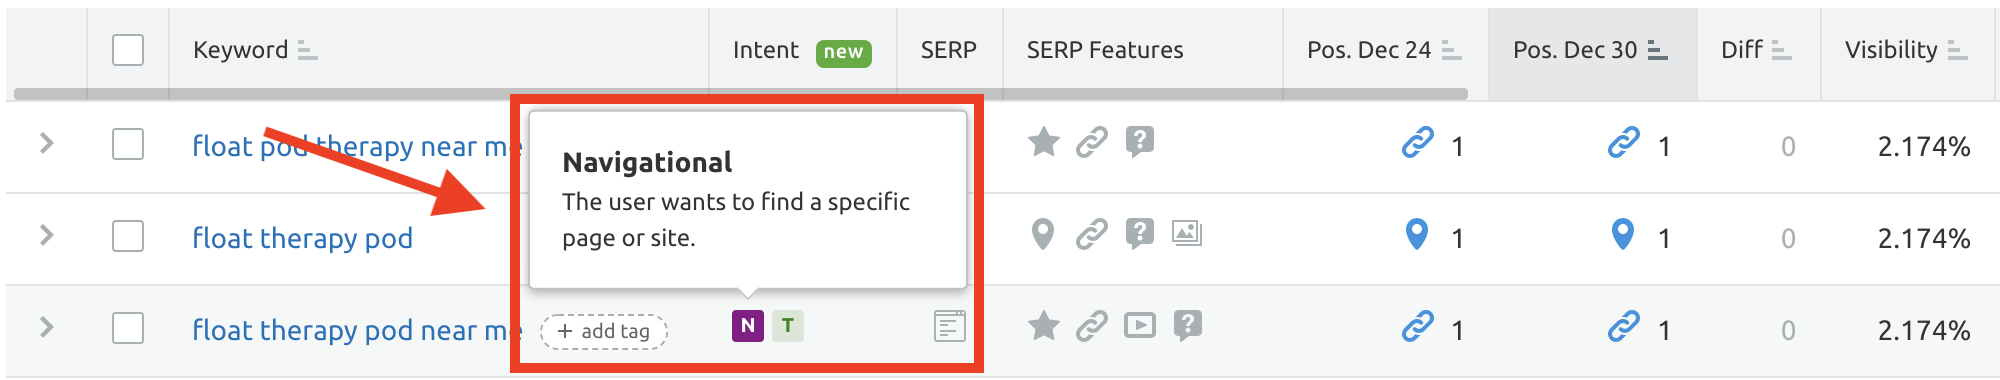Click the star SERP feature icon in first row
Viewport: 2000px width, 380px height.
(1043, 142)
